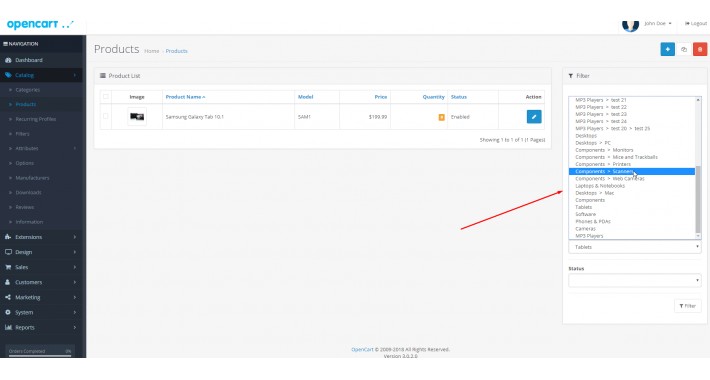Open the category dropdown showing Tablets
The height and width of the screenshot is (380, 710).
point(635,247)
